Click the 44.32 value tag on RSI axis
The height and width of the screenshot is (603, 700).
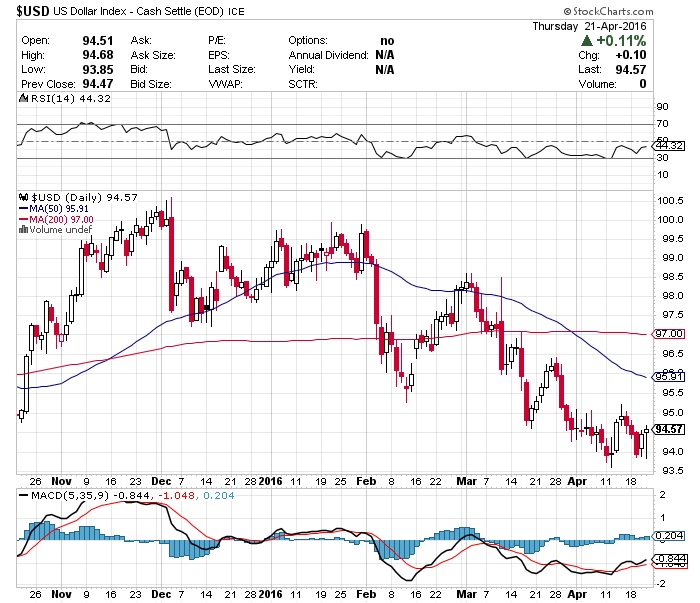pyautogui.click(x=670, y=146)
